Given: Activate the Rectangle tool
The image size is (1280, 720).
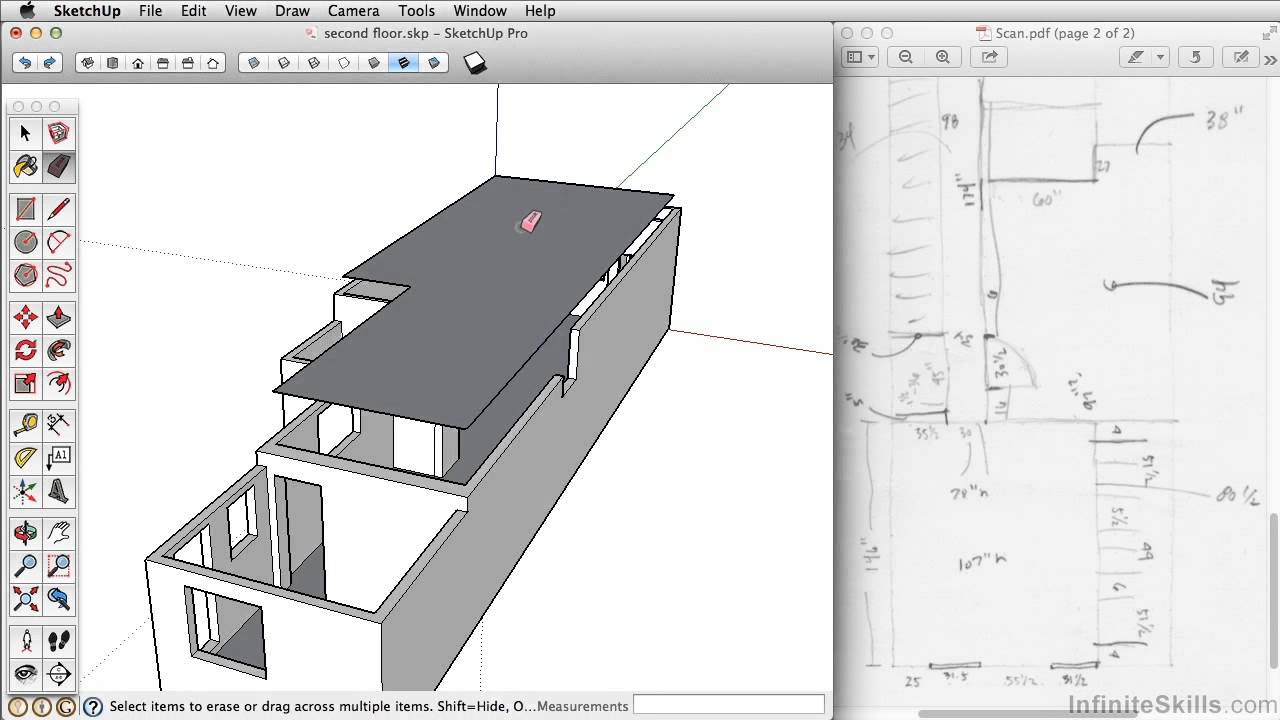Looking at the screenshot, I should coord(25,209).
